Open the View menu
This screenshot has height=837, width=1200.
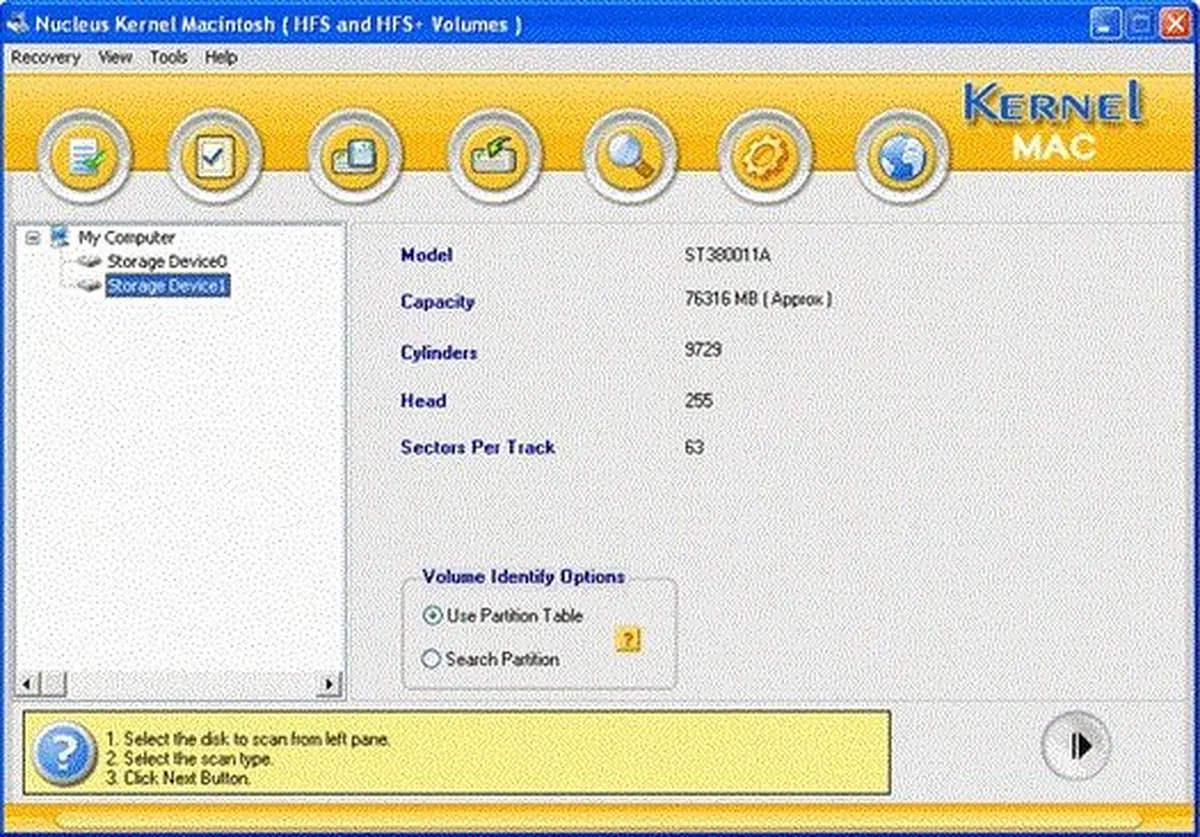pyautogui.click(x=115, y=57)
